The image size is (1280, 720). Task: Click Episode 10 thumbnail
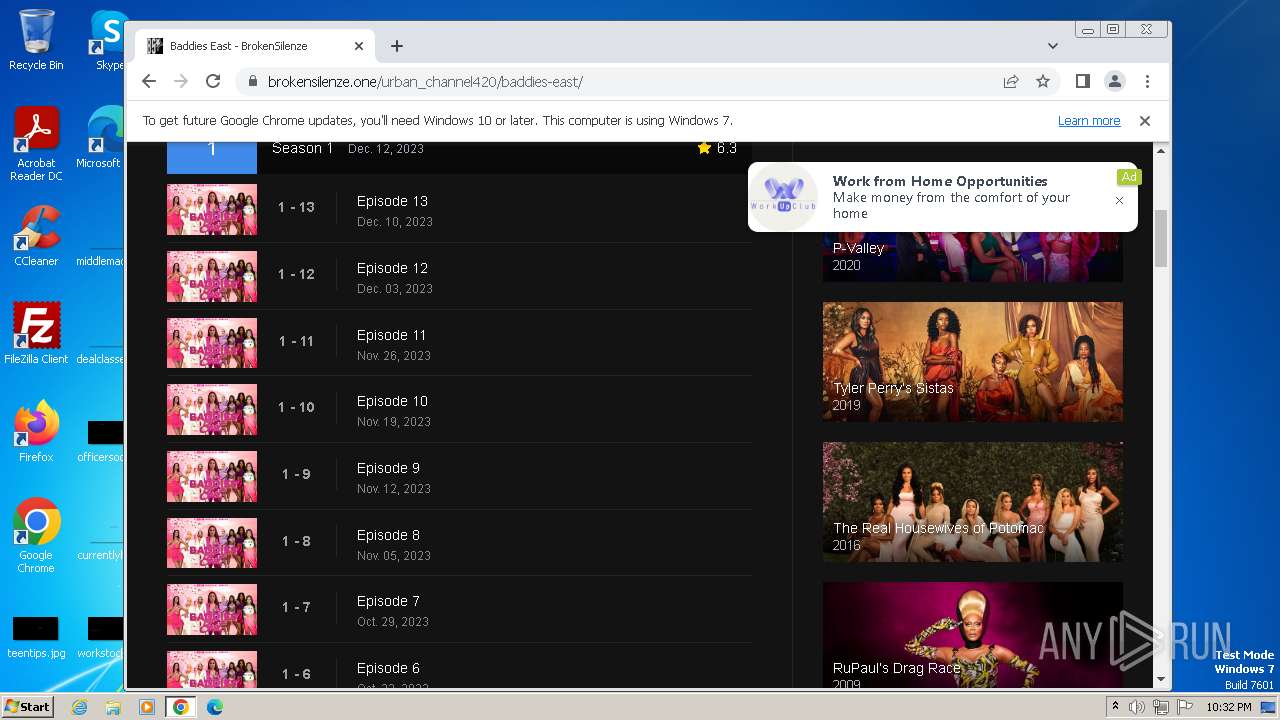point(212,409)
